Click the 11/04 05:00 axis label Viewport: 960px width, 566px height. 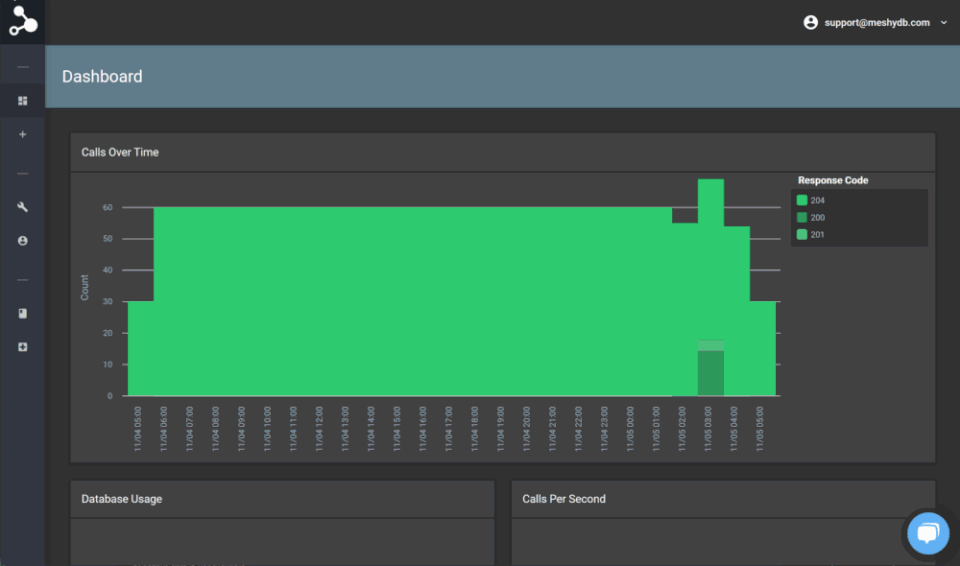click(138, 429)
